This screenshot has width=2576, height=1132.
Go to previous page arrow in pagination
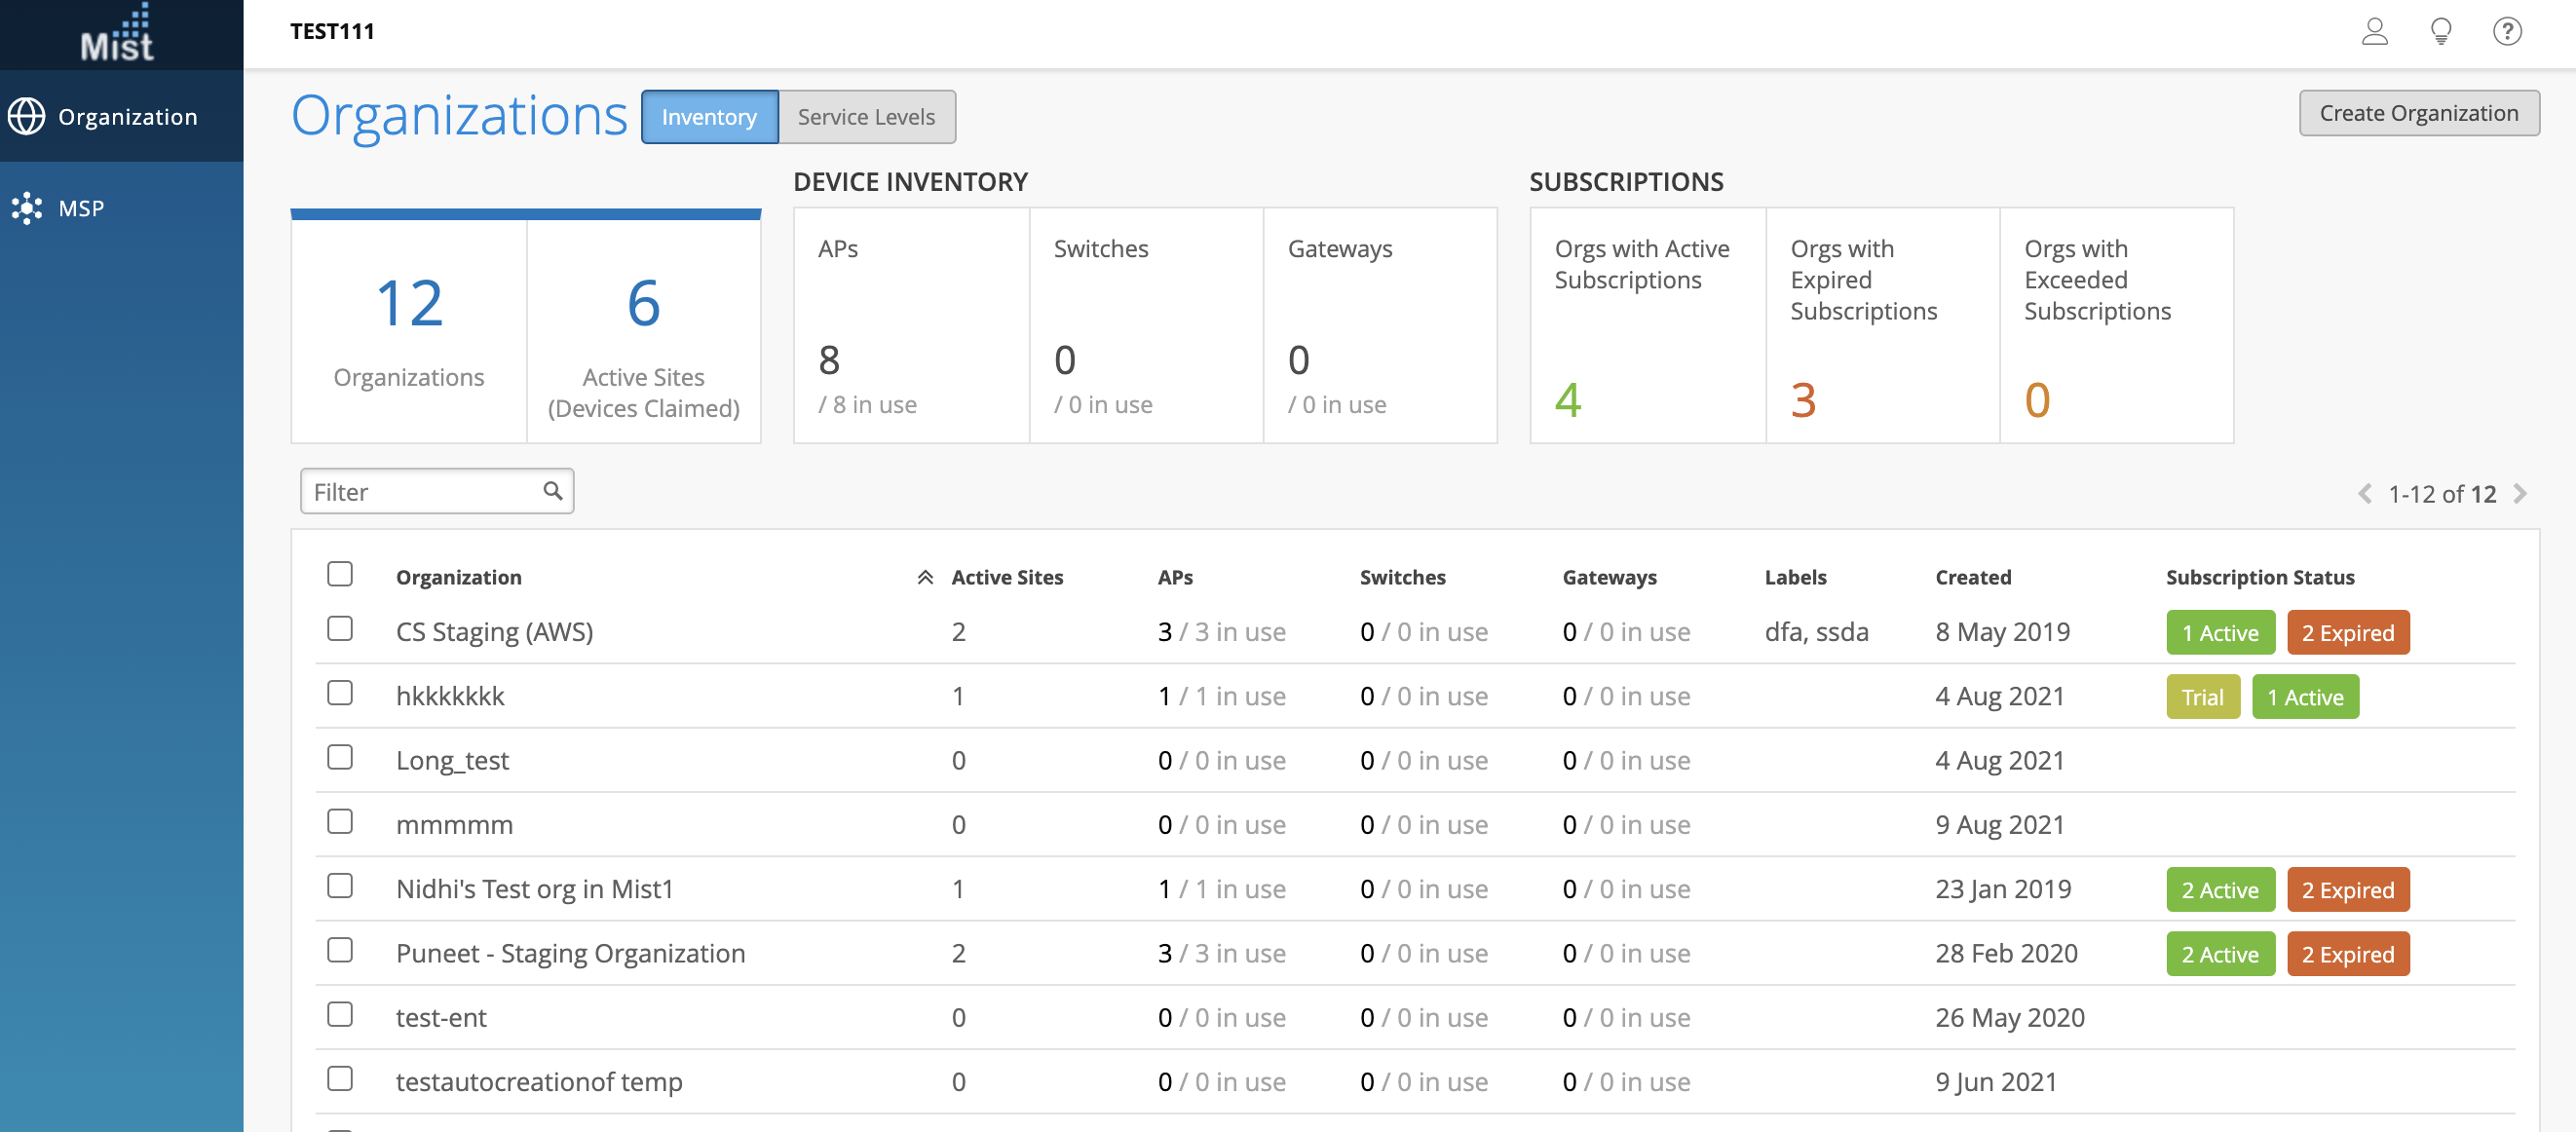point(2364,494)
